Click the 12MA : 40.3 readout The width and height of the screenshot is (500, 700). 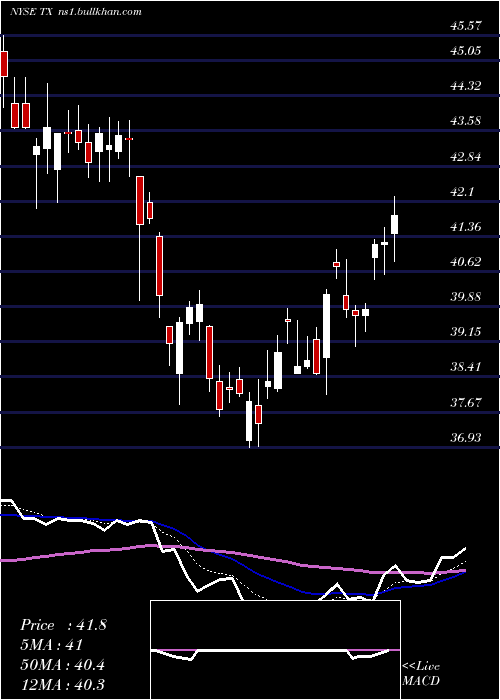point(62,685)
